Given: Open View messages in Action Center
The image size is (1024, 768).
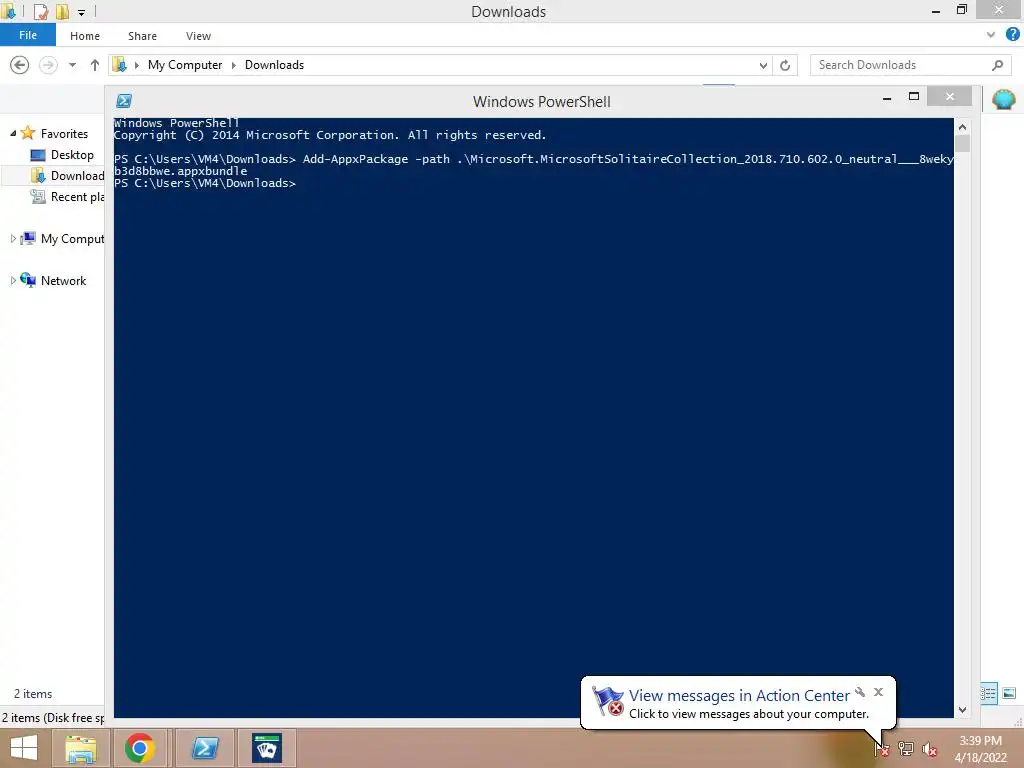Looking at the screenshot, I should (x=739, y=696).
